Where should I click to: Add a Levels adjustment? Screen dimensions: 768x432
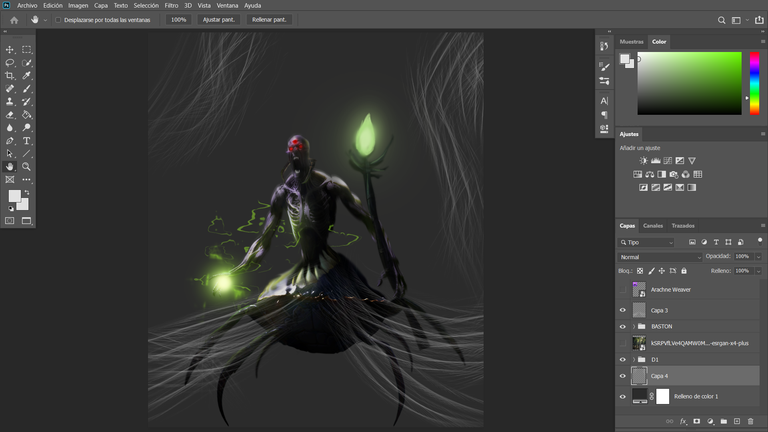(655, 161)
